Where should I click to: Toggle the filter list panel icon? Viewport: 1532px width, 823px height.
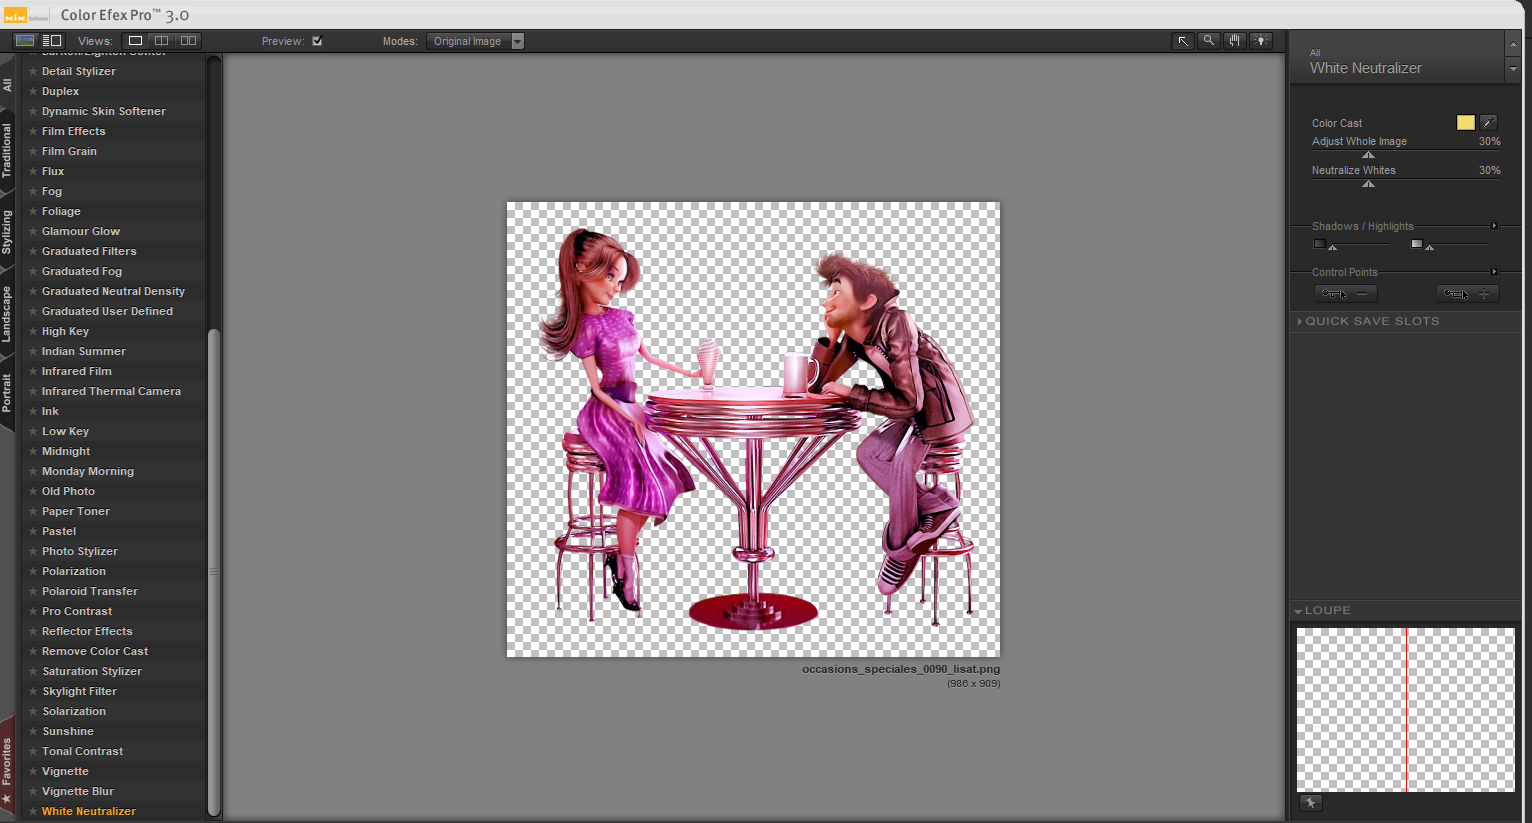click(52, 41)
